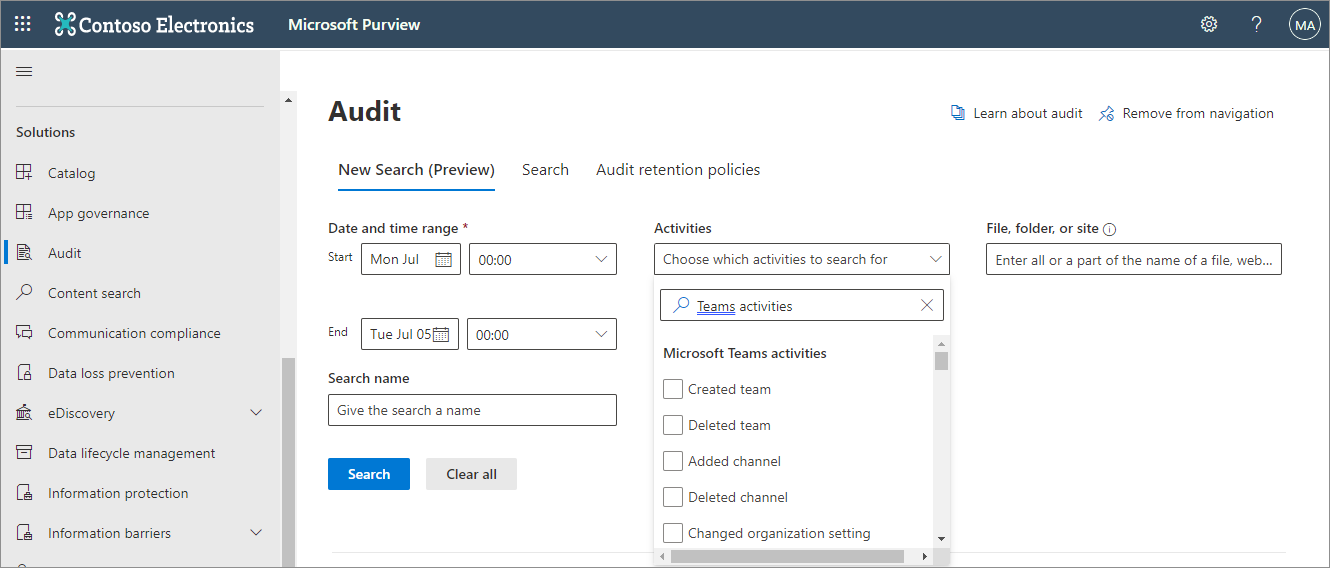Click the help question mark icon
This screenshot has width=1330, height=568.
coord(1257,24)
